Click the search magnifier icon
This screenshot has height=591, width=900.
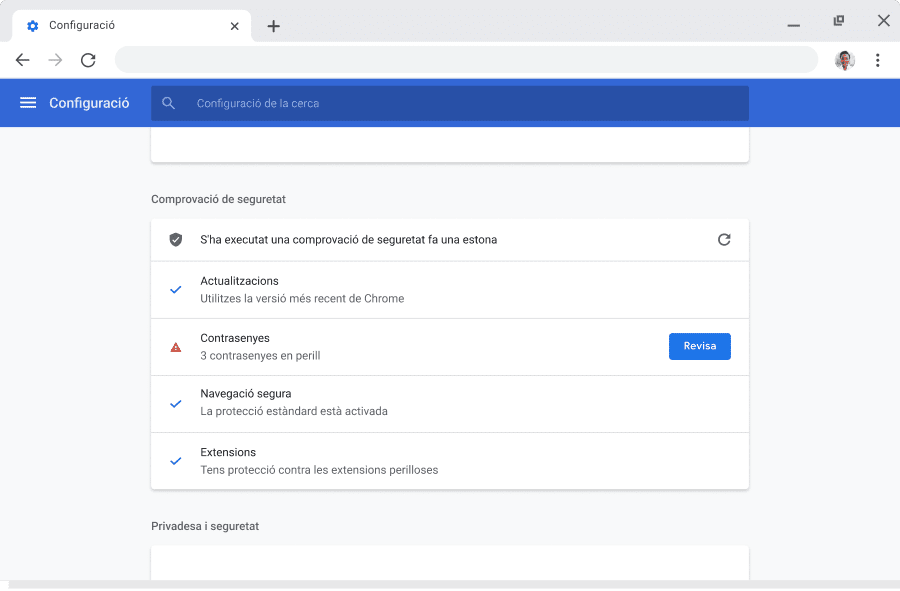point(168,103)
